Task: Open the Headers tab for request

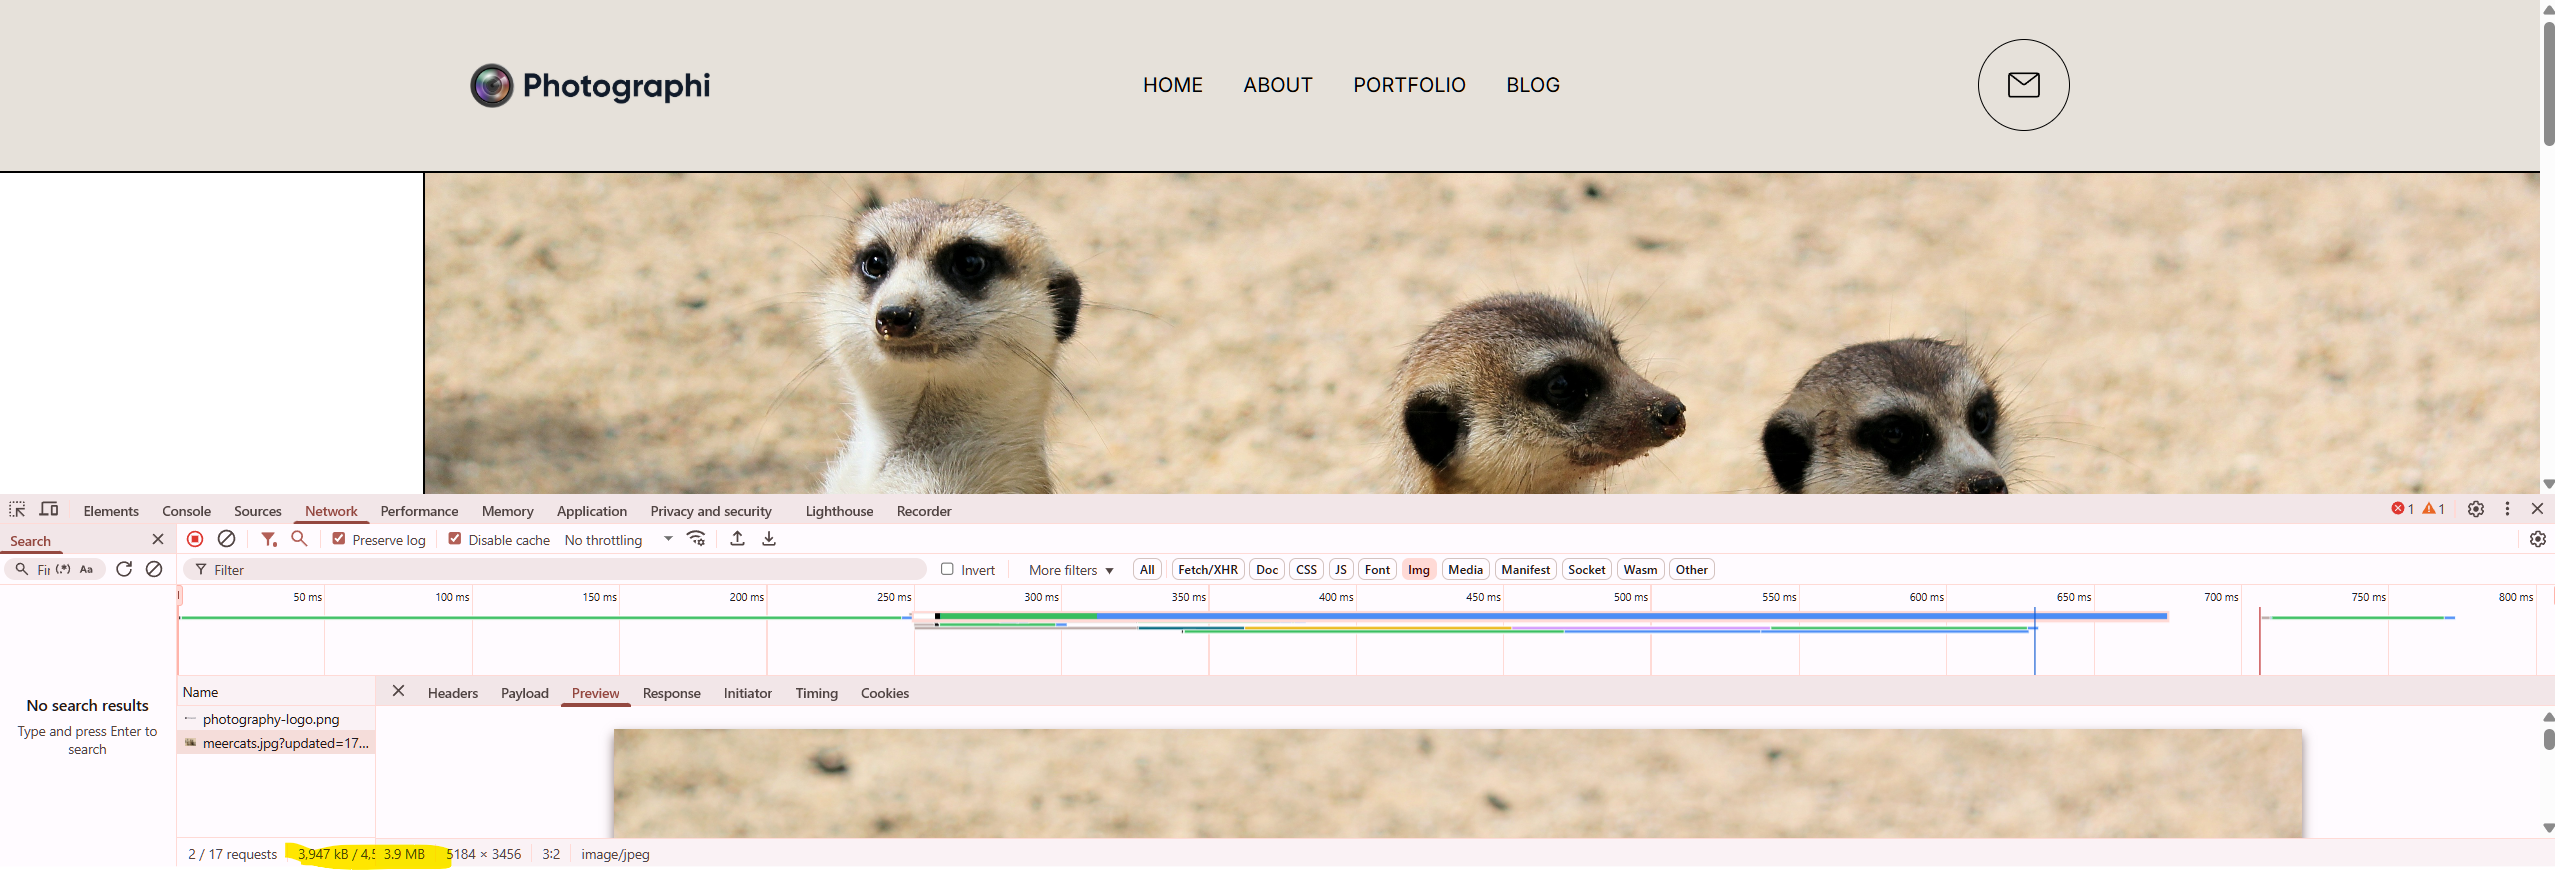Action: [x=452, y=693]
